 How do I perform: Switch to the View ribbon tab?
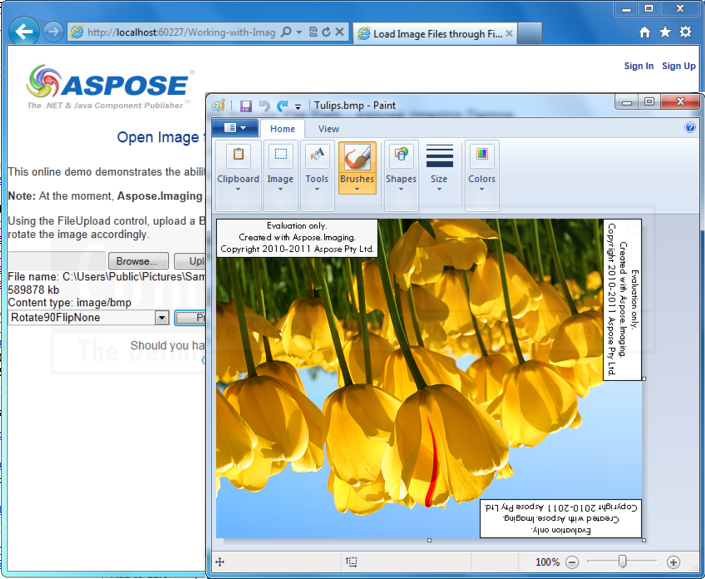[x=329, y=129]
